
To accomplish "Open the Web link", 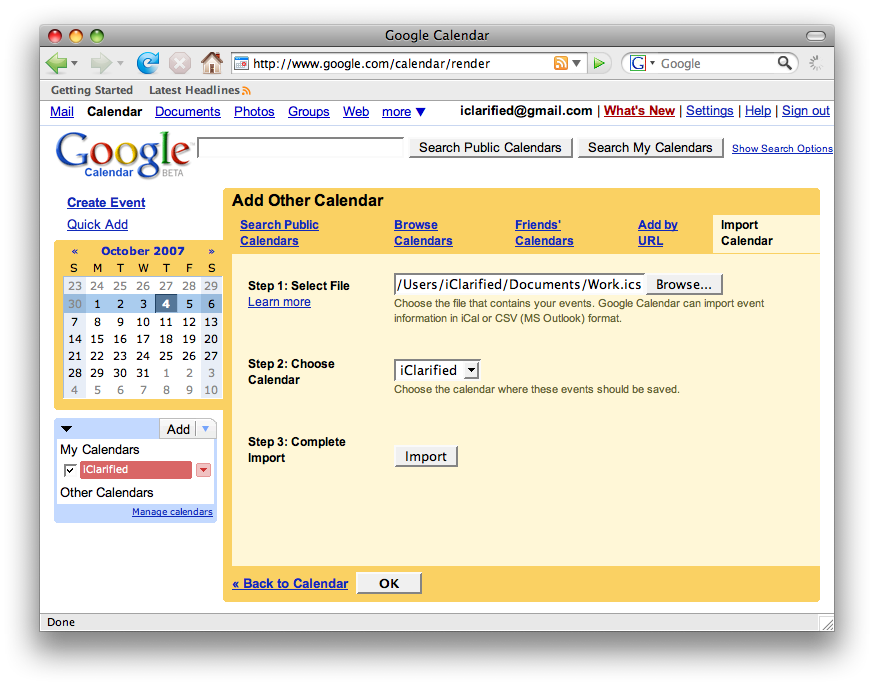I will click(x=356, y=112).
